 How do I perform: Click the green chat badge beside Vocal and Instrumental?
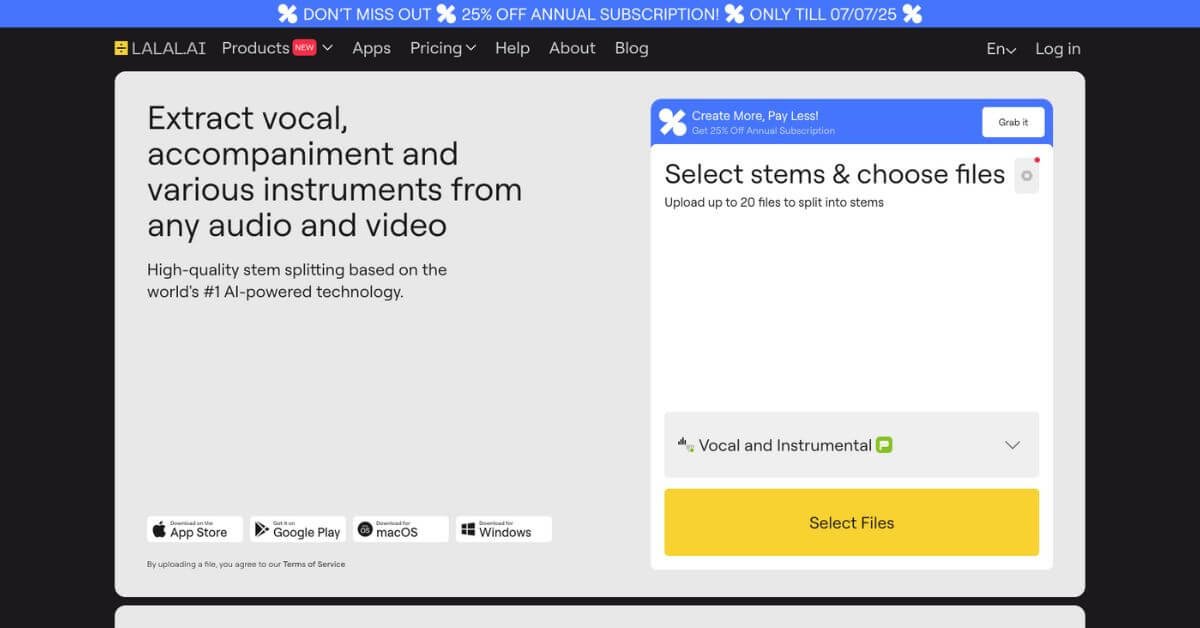click(884, 445)
